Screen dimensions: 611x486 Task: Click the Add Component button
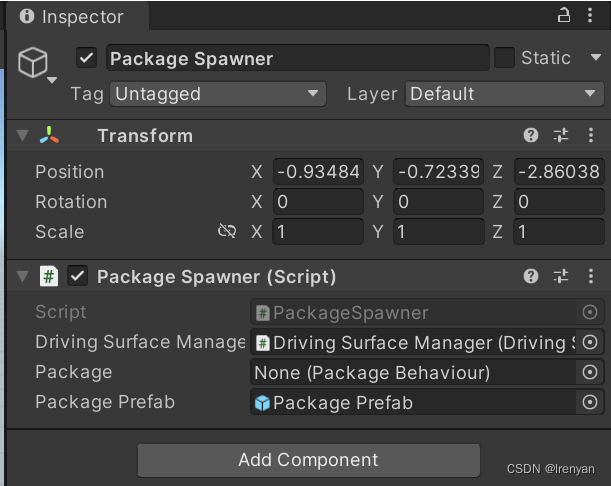[x=308, y=461]
